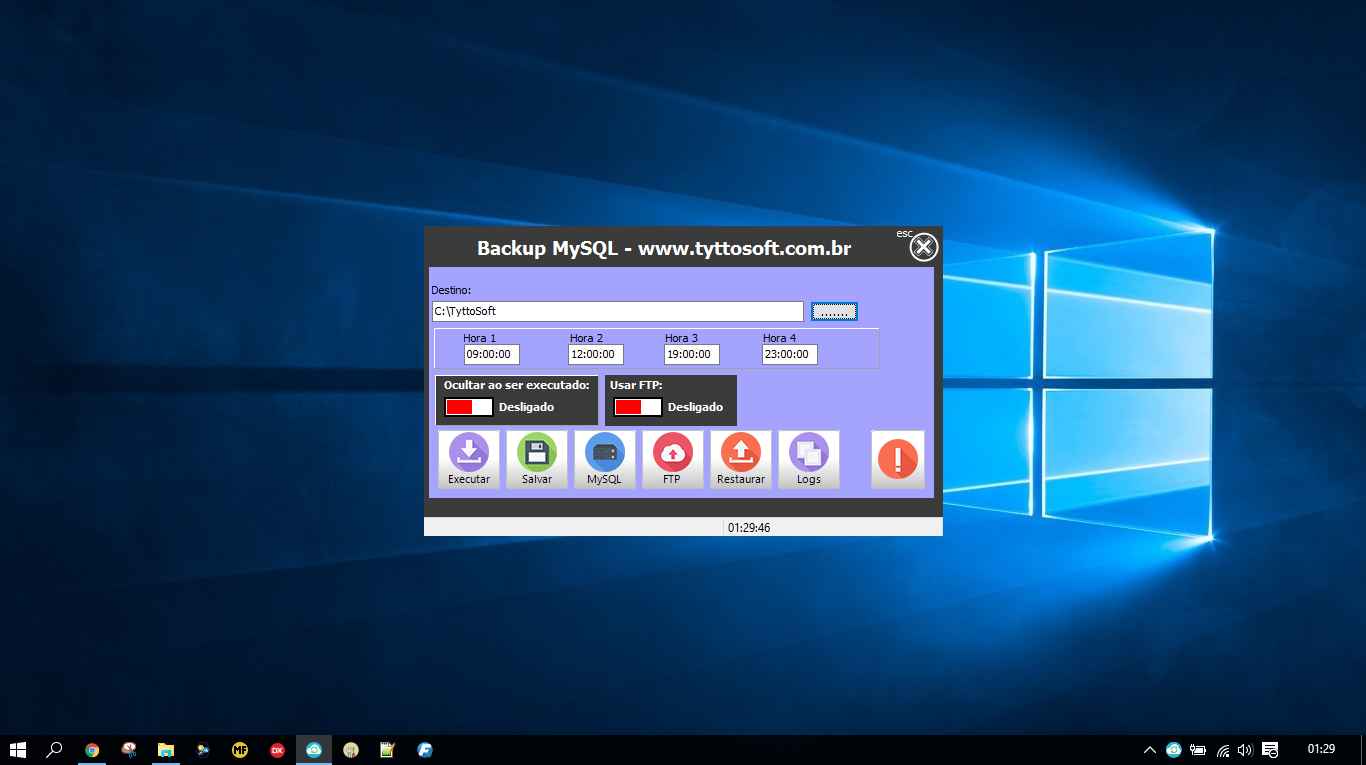Toggle the 'Ocultar ao ser executado' switch

pos(469,407)
